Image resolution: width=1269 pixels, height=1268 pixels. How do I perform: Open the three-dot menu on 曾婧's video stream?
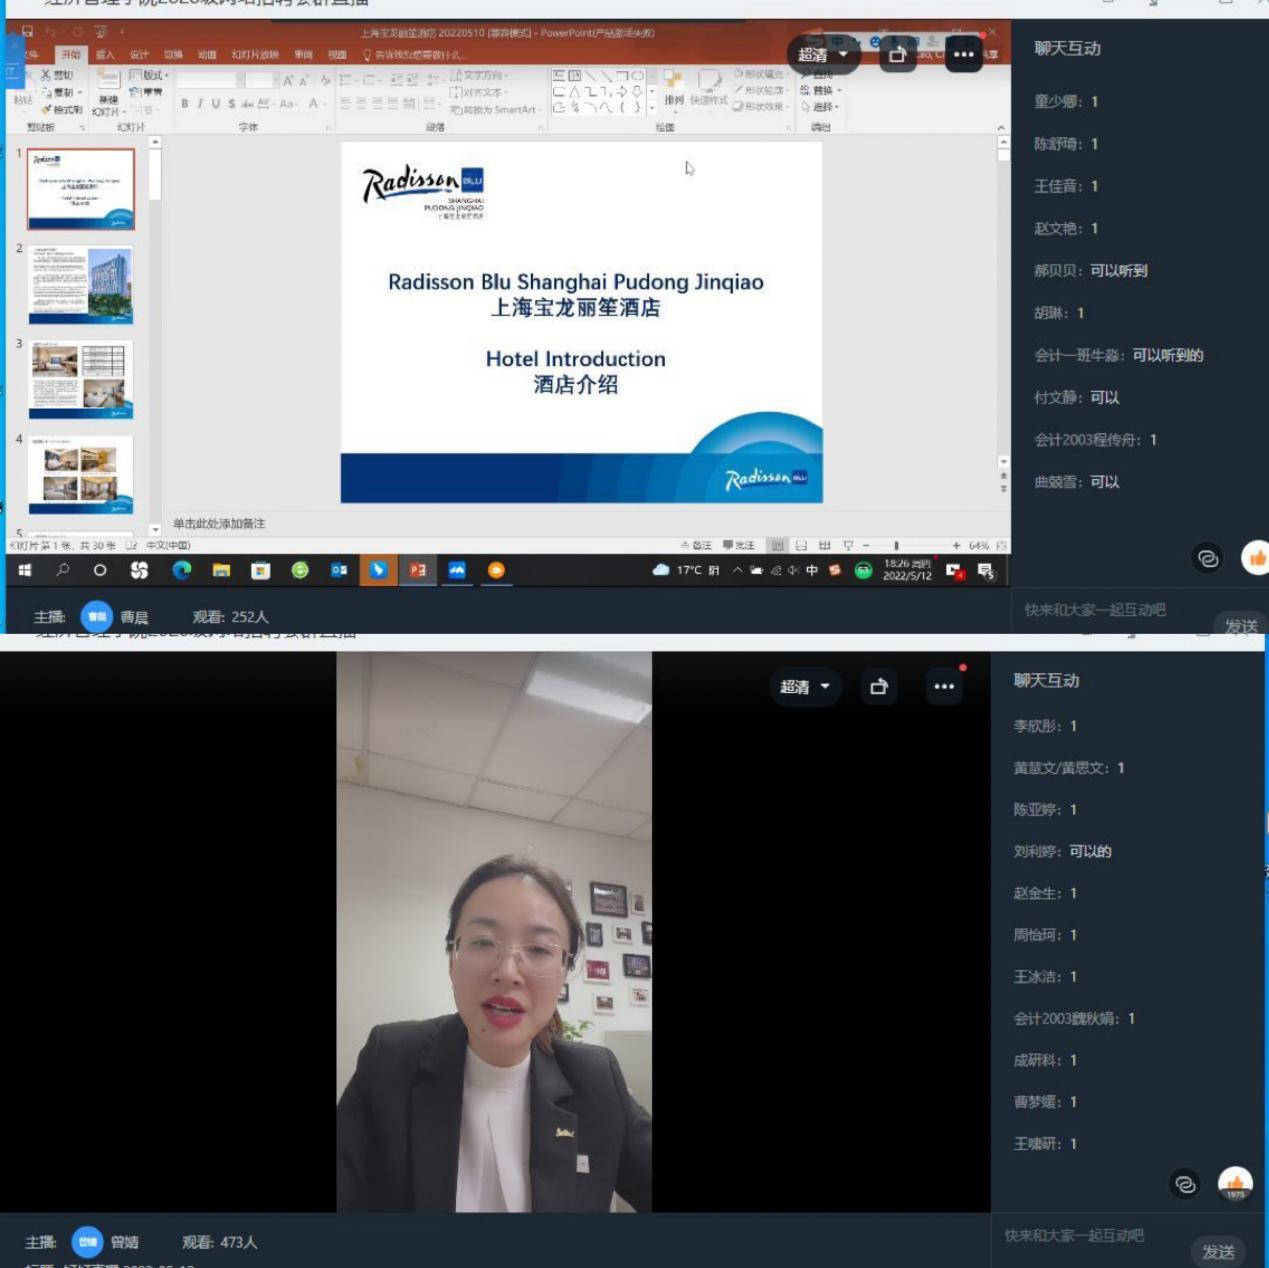(944, 687)
